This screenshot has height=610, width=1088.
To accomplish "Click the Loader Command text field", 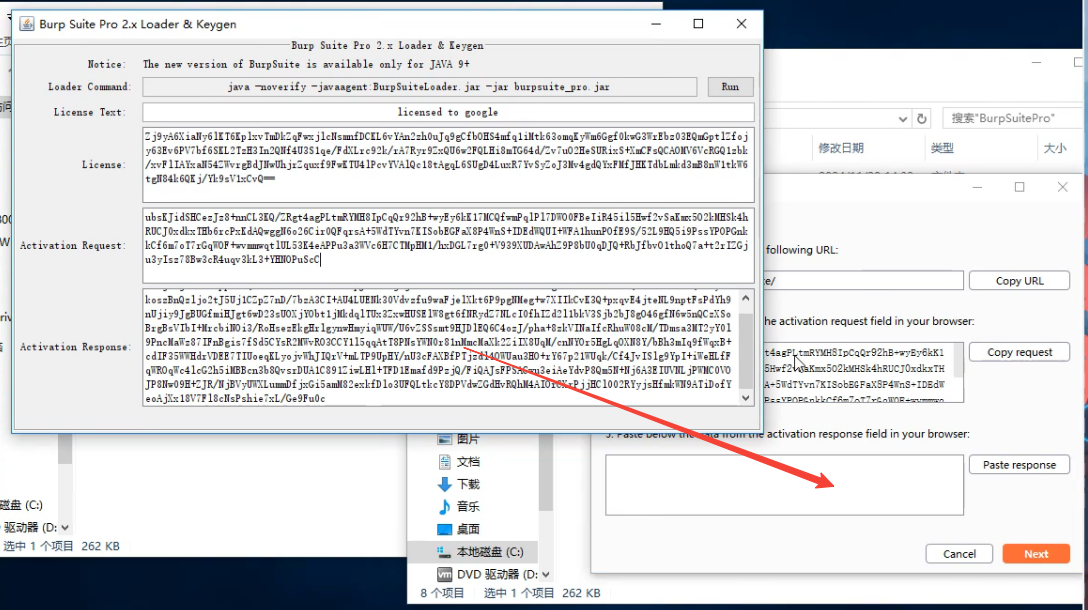I will pyautogui.click(x=420, y=87).
